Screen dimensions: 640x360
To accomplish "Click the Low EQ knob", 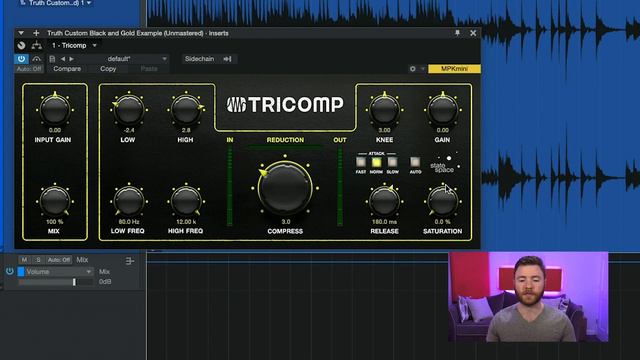I will (129, 109).
